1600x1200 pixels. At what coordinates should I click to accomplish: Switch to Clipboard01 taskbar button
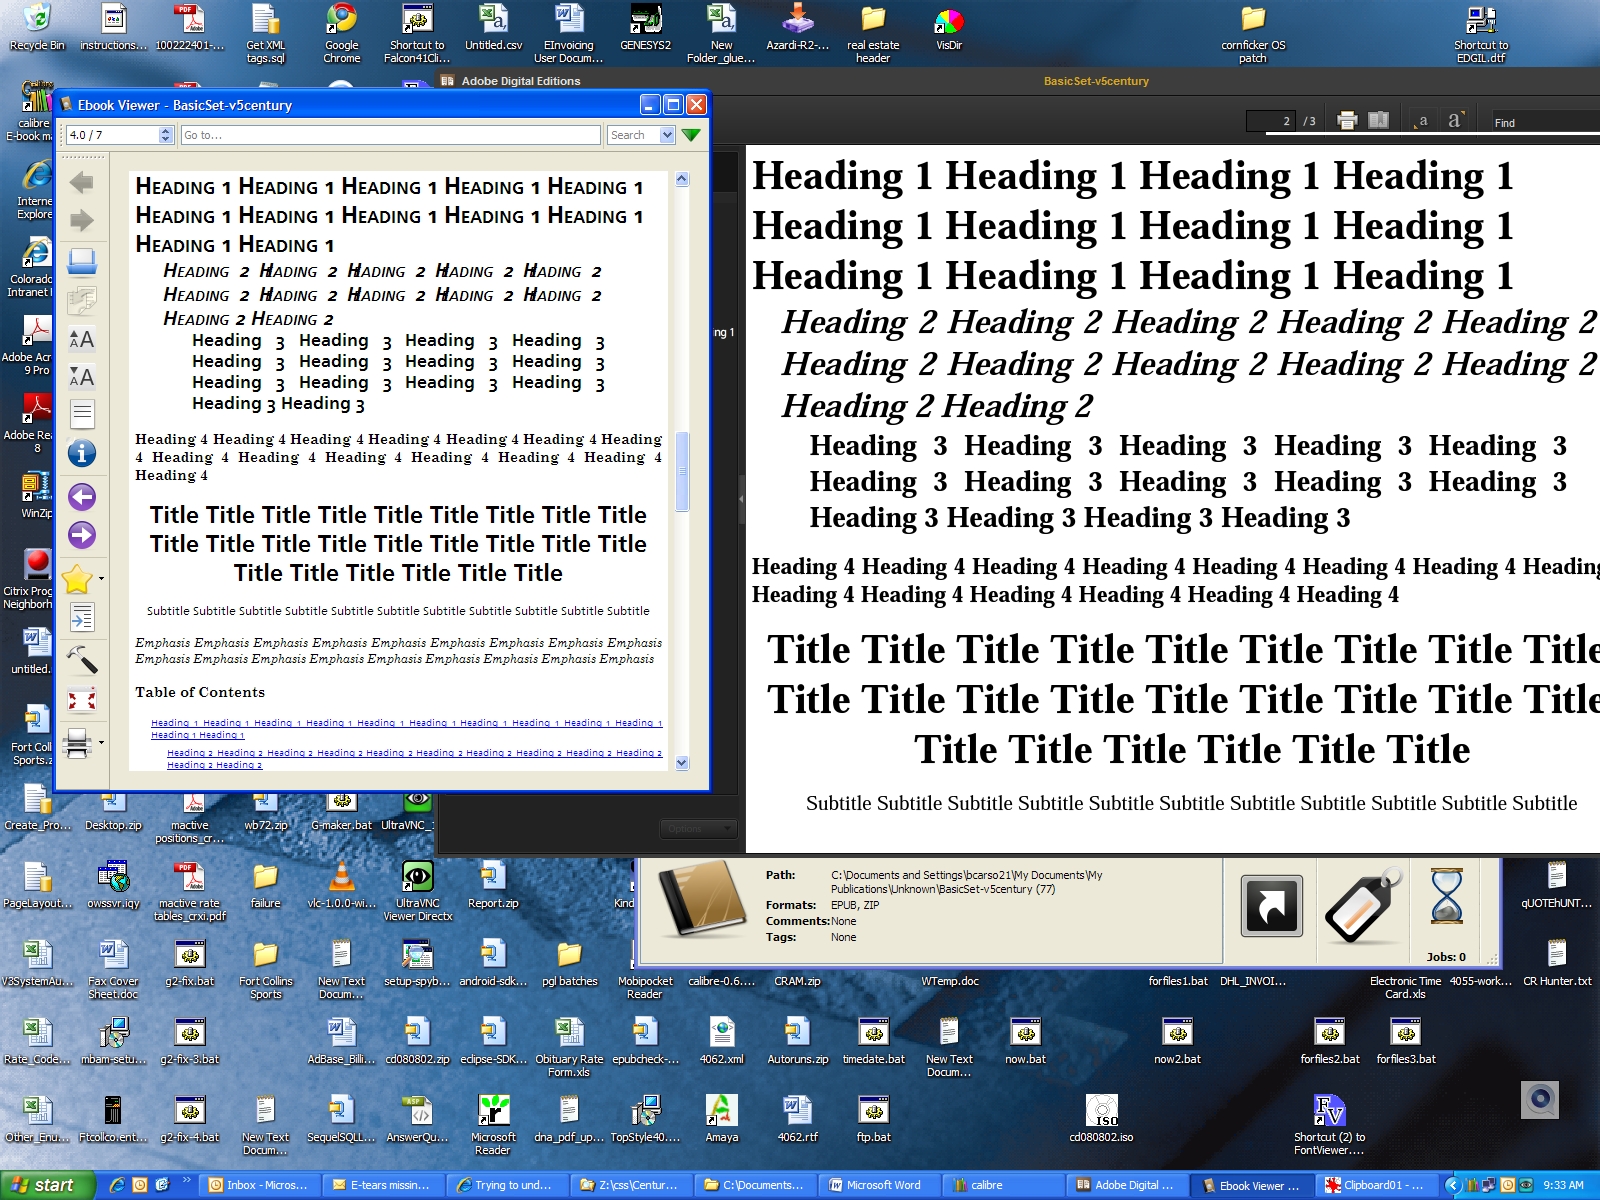pyautogui.click(x=1379, y=1185)
